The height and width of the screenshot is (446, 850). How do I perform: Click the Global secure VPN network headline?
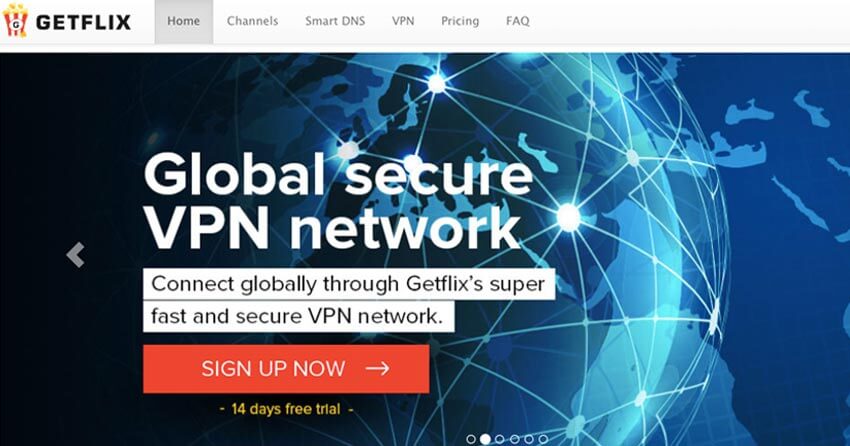tap(338, 201)
